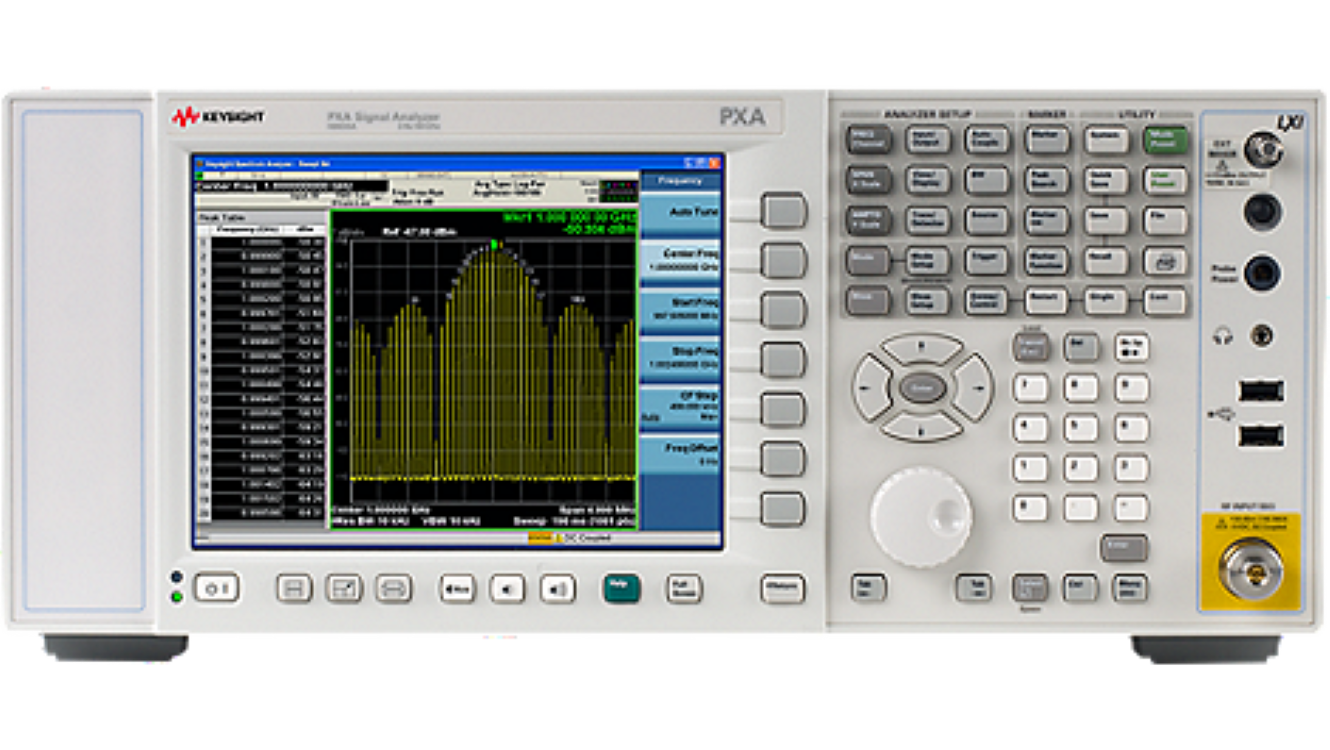Image resolution: width=1330 pixels, height=750 pixels.
Task: Tap the power standby button
Action: click(x=216, y=588)
